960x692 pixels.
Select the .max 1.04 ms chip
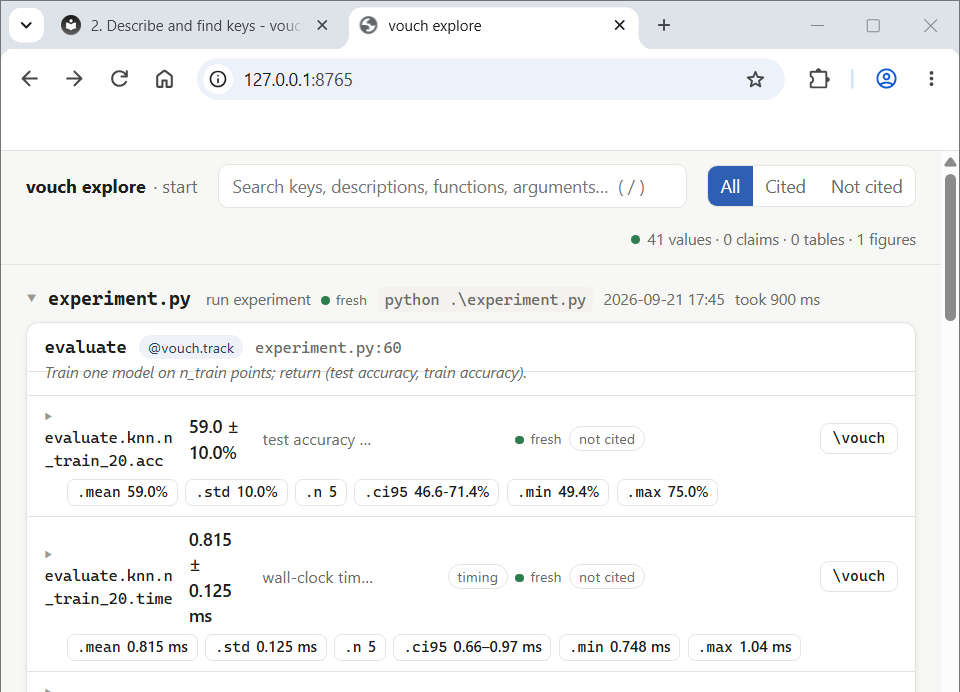[x=744, y=647]
